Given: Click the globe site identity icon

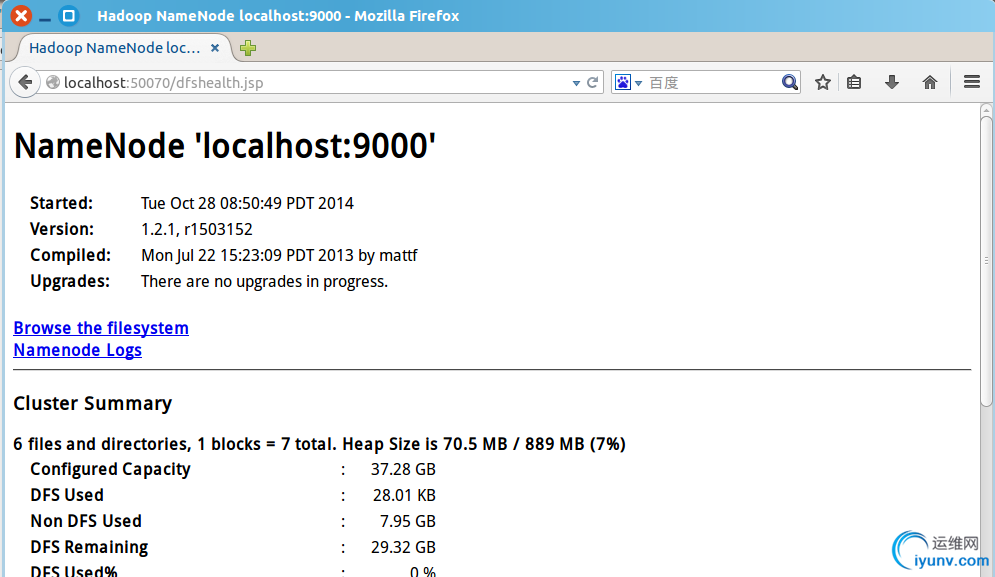Looking at the screenshot, I should (53, 83).
